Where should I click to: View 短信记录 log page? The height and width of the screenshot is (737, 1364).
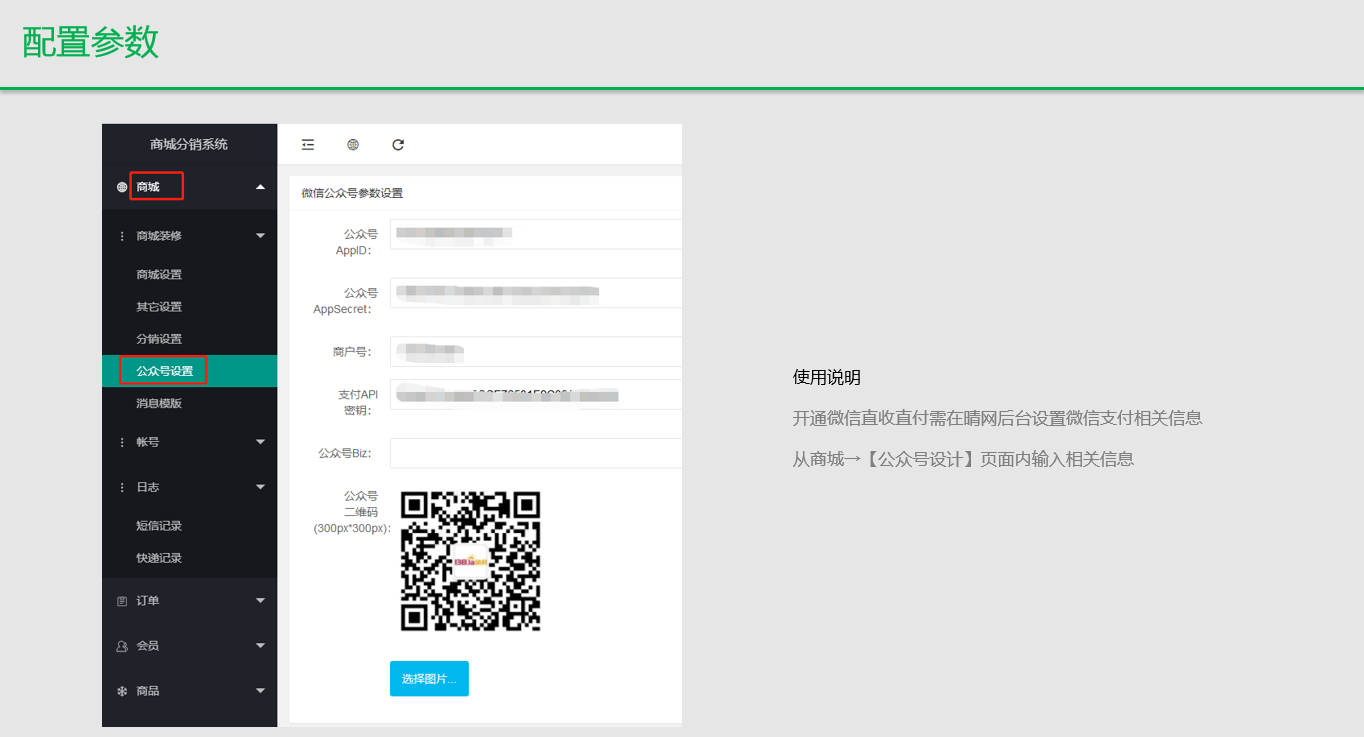click(x=159, y=526)
